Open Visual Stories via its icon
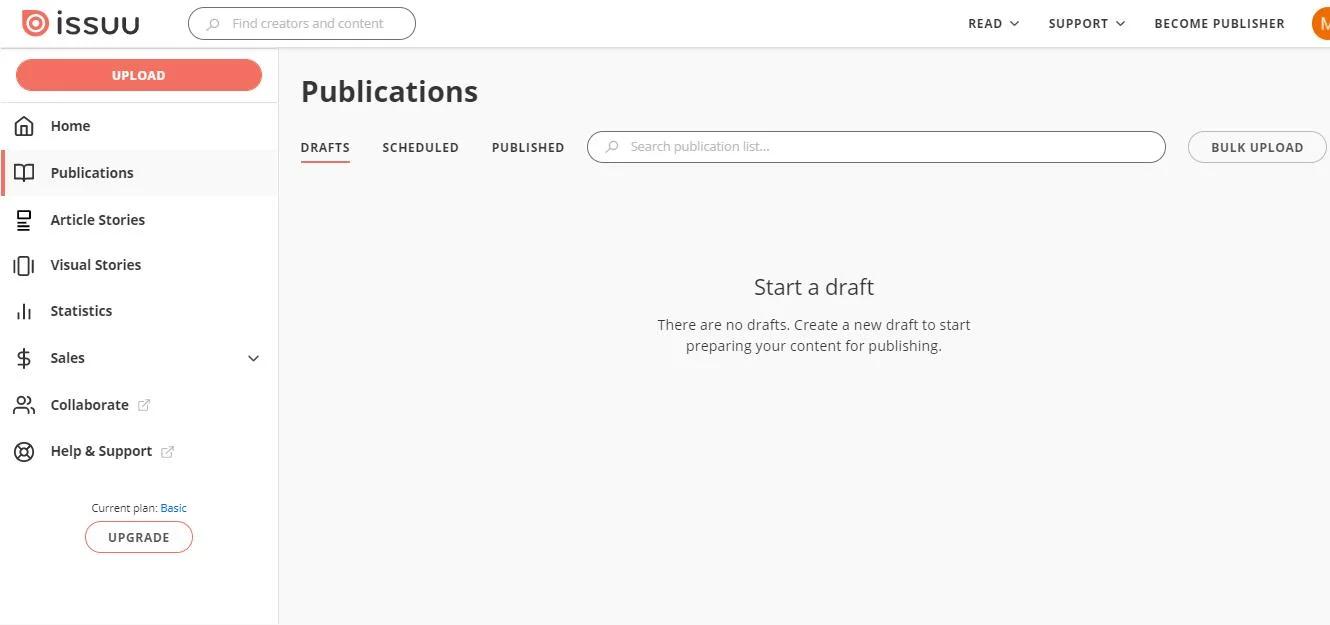Viewport: 1330px width, 625px height. [24, 265]
